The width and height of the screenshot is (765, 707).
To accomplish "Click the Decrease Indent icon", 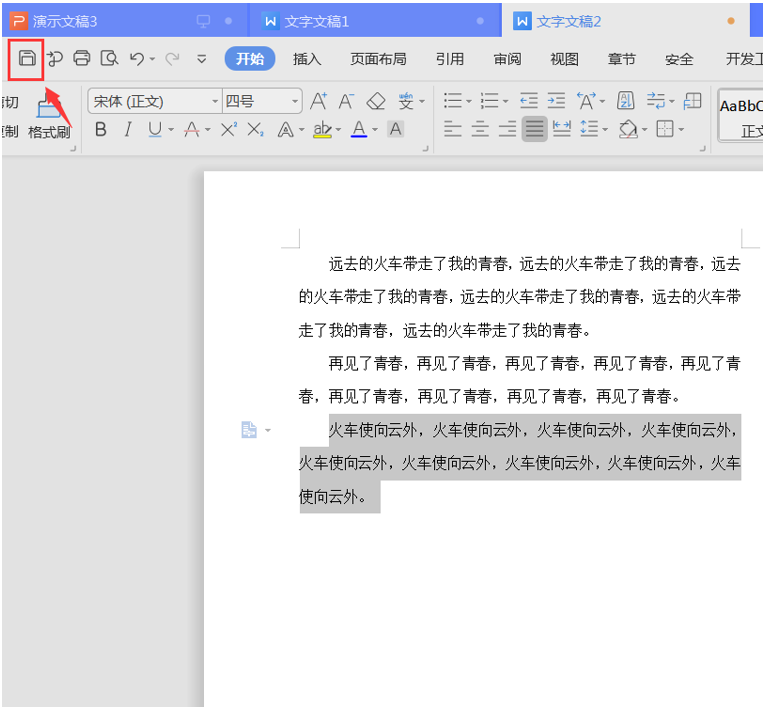I will (x=529, y=101).
